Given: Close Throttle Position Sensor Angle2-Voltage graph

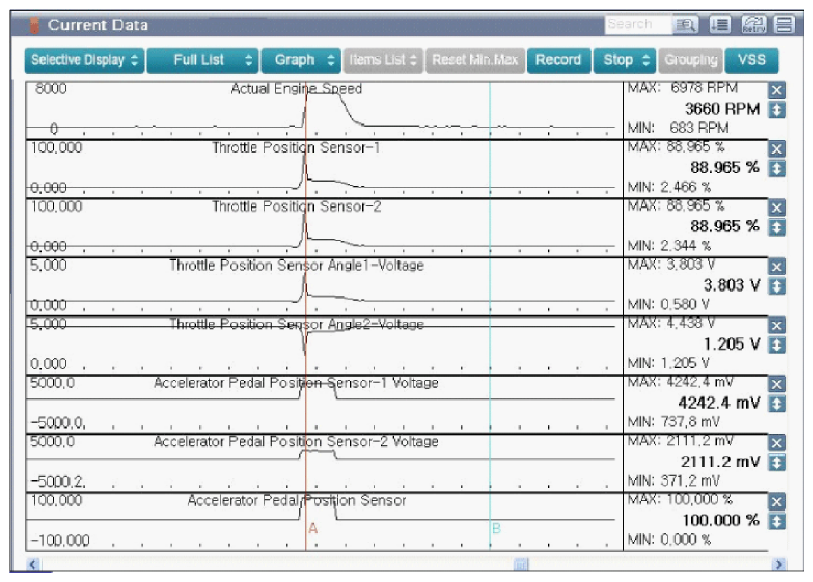Looking at the screenshot, I should click(x=777, y=325).
